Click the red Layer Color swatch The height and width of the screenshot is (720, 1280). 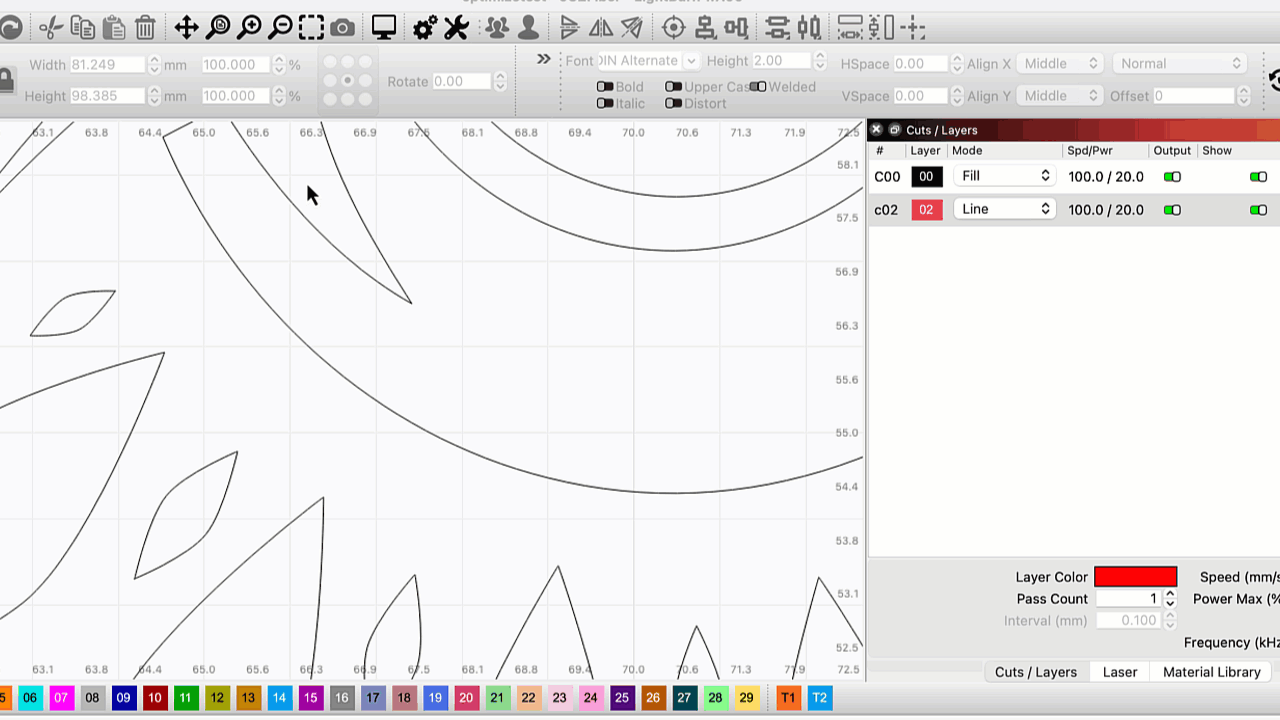click(1135, 577)
